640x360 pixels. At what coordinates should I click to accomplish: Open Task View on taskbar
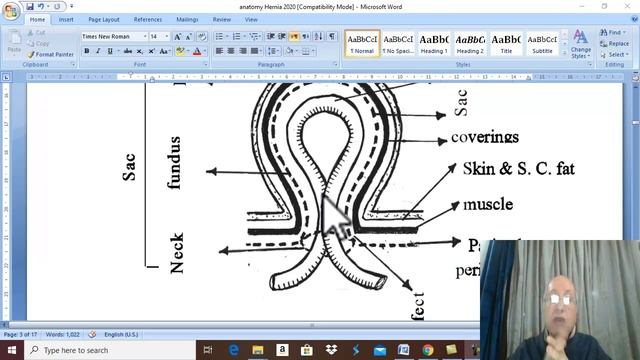(x=208, y=350)
